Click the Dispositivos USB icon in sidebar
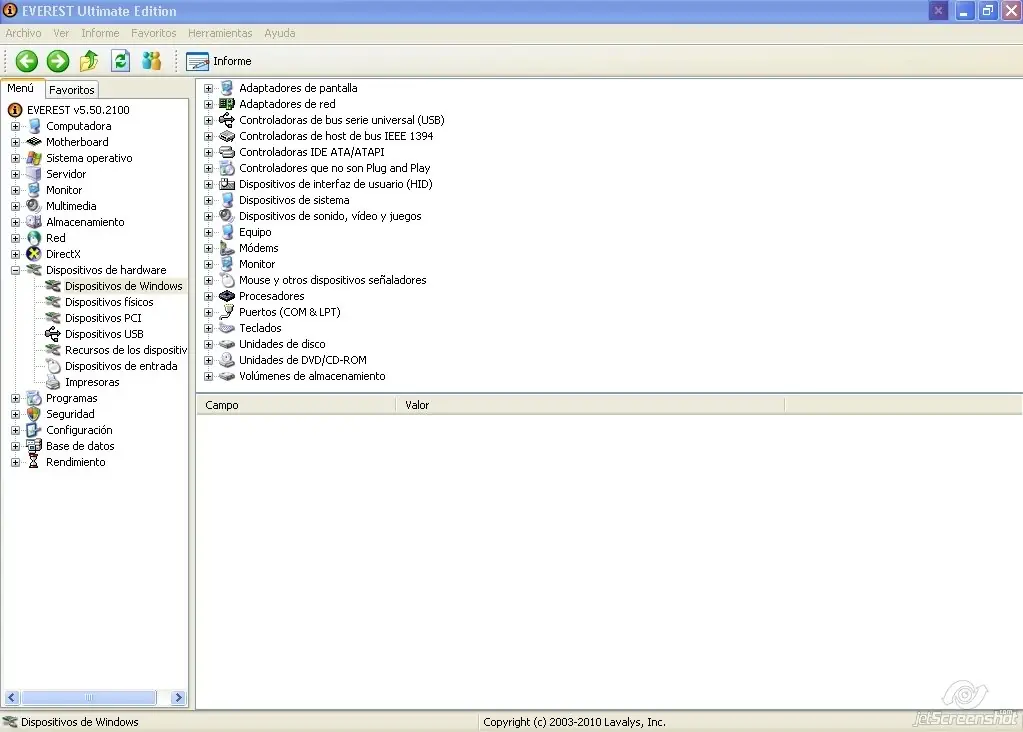The width and height of the screenshot is (1023, 732). click(52, 334)
